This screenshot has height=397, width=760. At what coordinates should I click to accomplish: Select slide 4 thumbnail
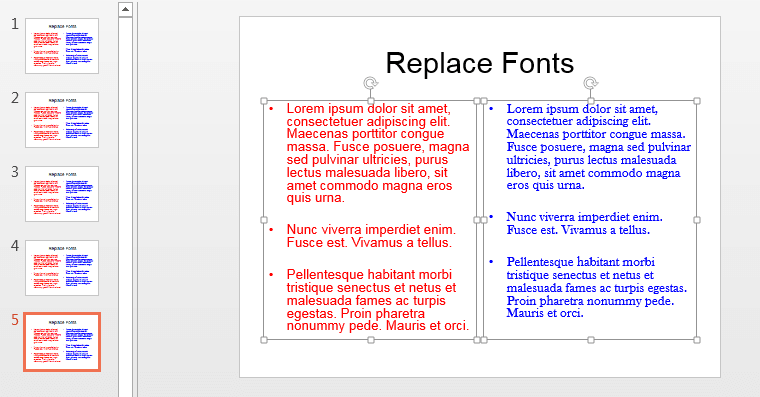62,268
